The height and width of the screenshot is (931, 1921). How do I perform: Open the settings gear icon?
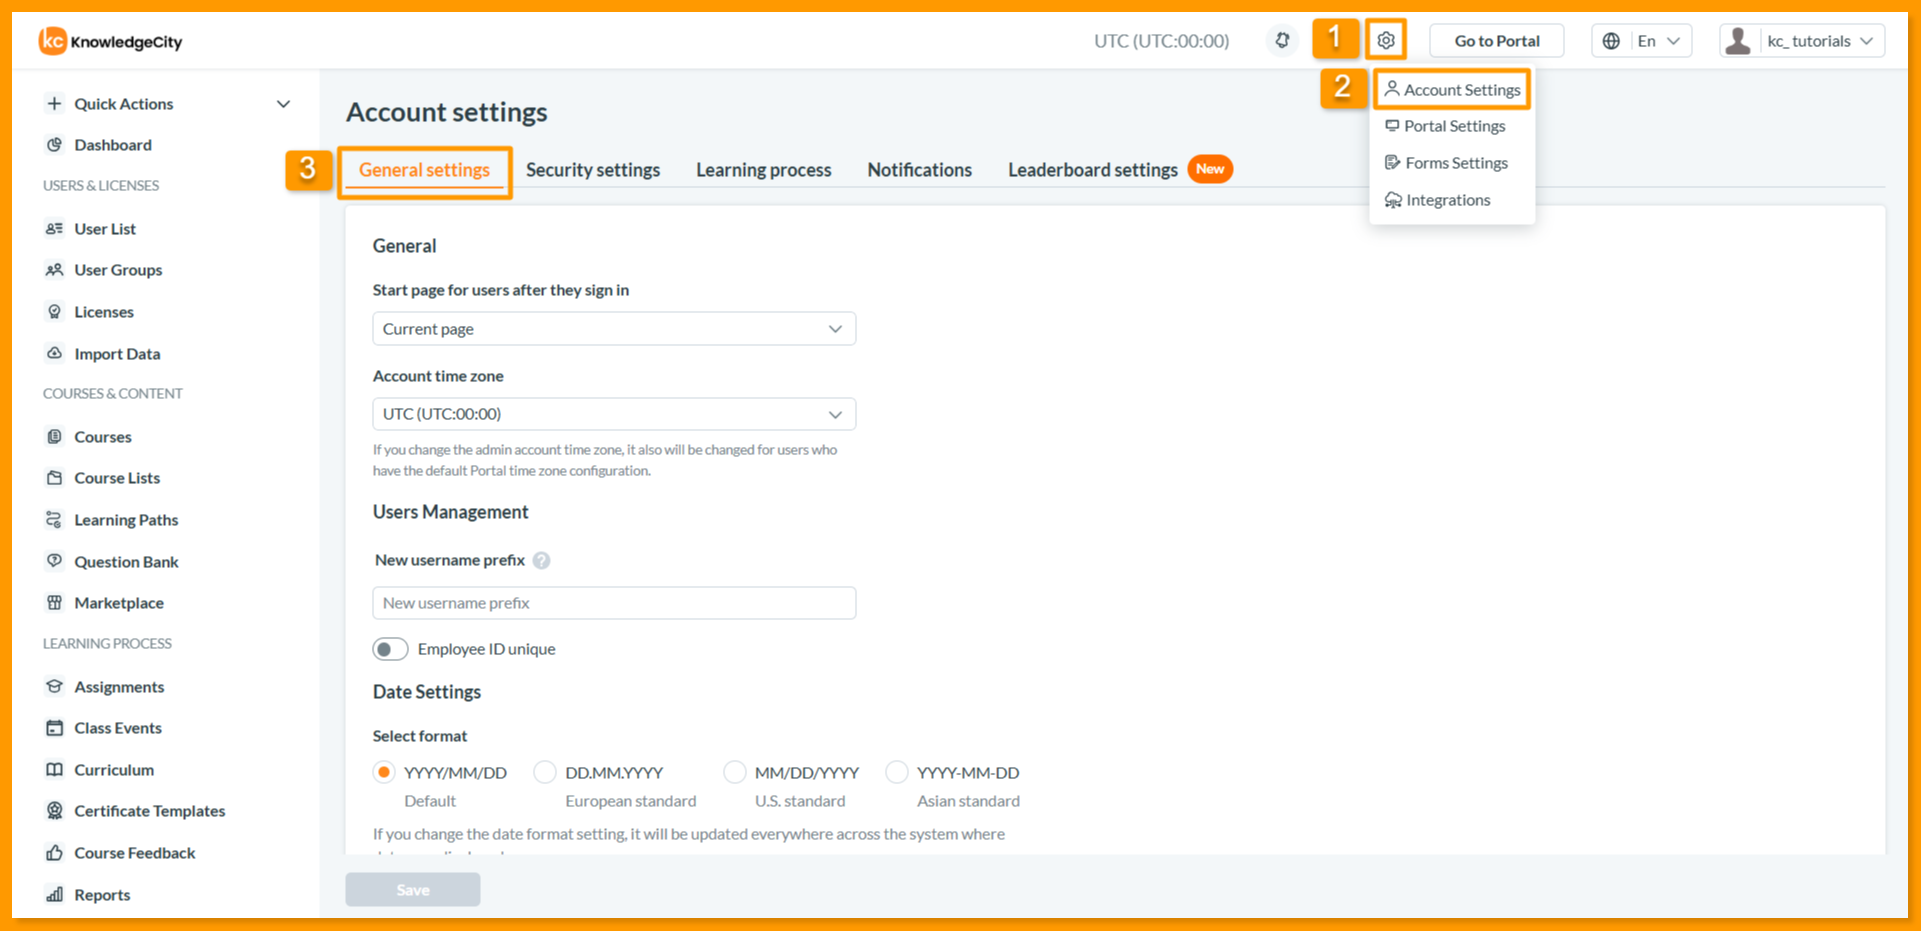click(x=1386, y=41)
